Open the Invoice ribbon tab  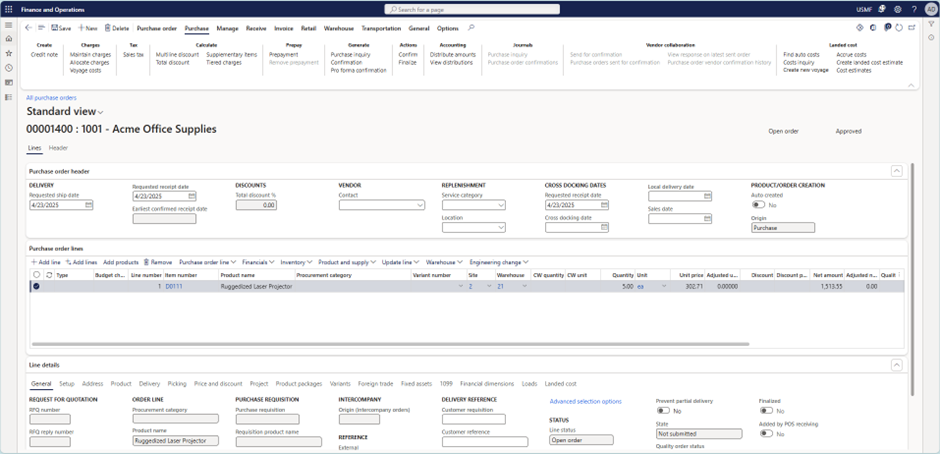[x=284, y=28]
